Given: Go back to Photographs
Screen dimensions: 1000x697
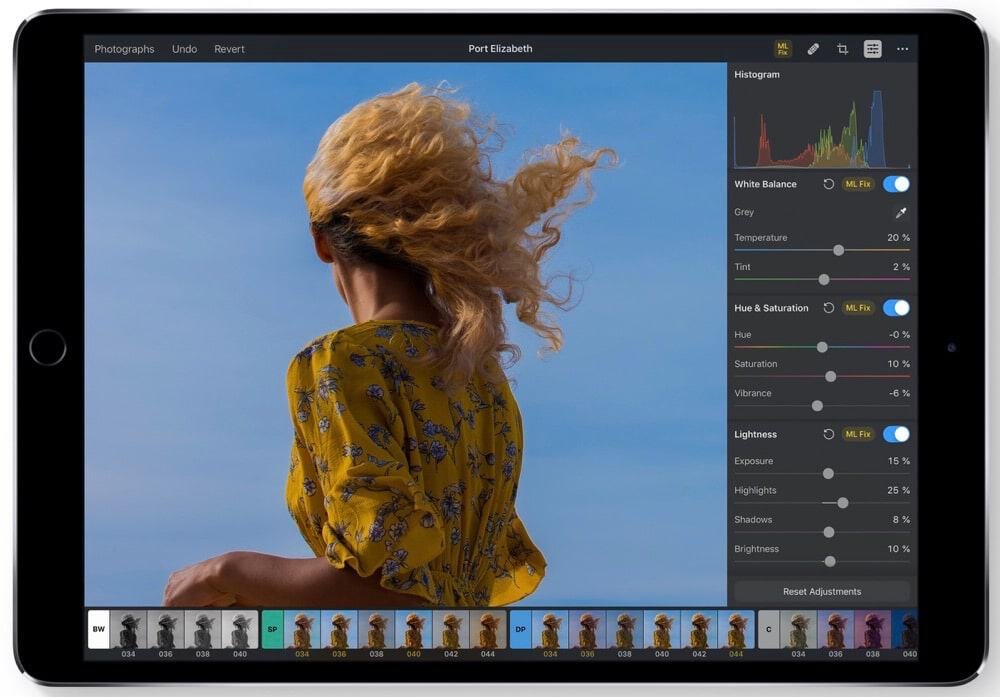Looking at the screenshot, I should pyautogui.click(x=124, y=48).
